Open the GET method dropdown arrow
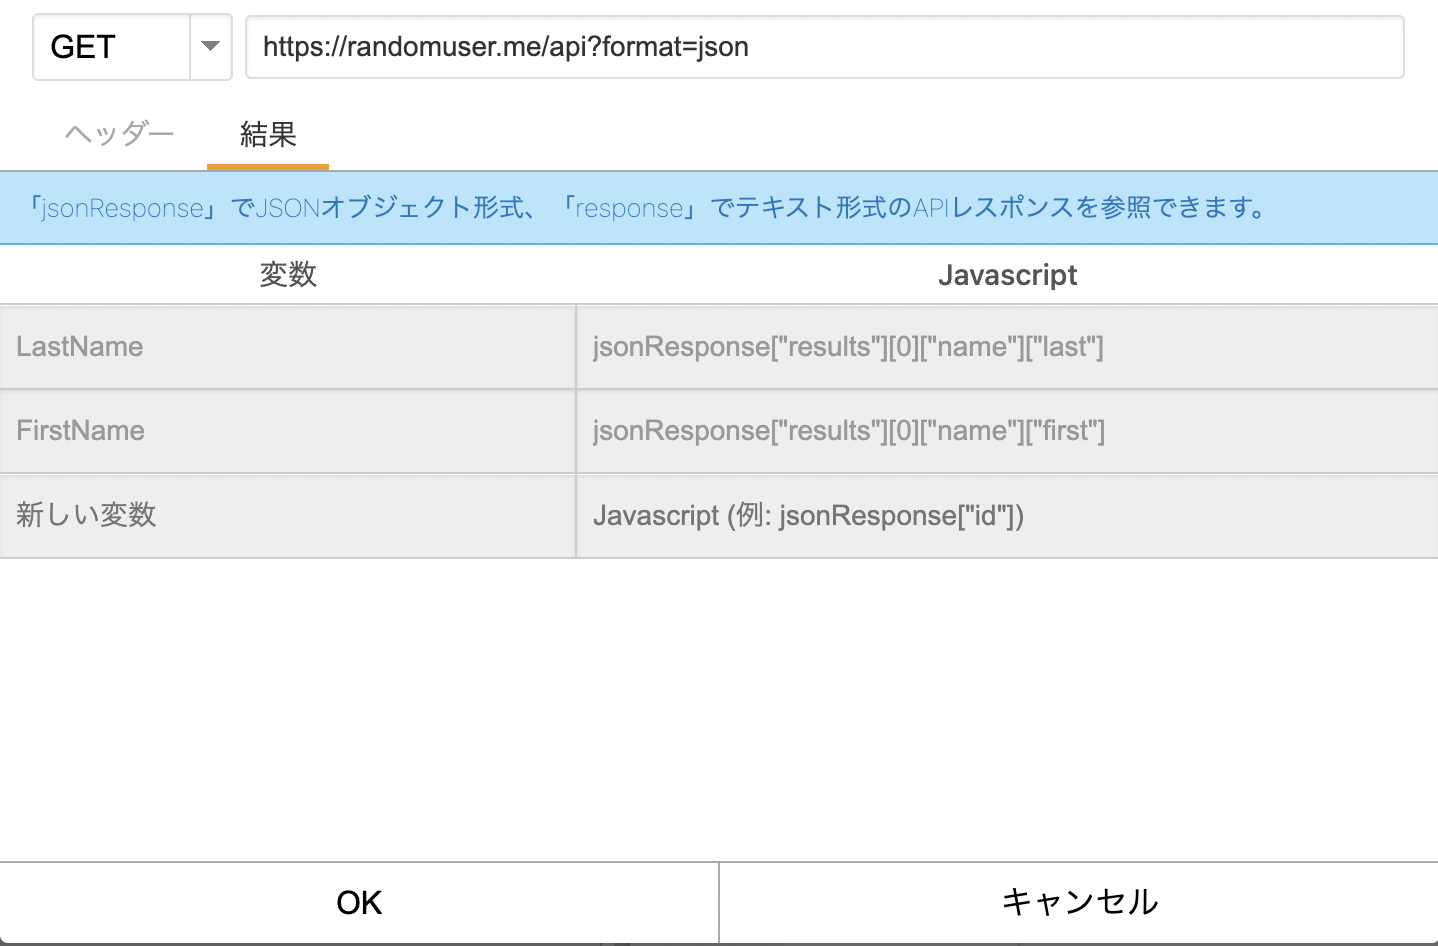 [x=210, y=47]
